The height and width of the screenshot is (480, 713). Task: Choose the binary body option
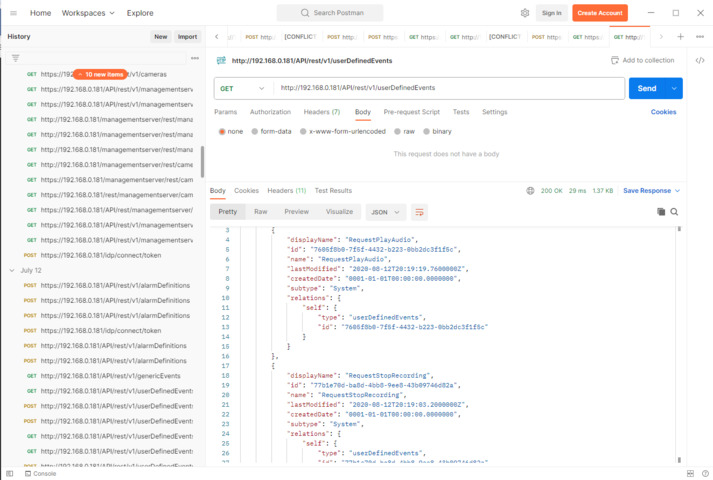(438, 131)
